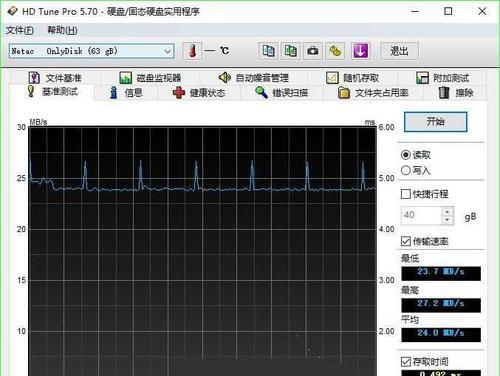This screenshot has height=376, width=500.
Task: Switch to 错误扫描 error scan tab
Action: tap(281, 93)
